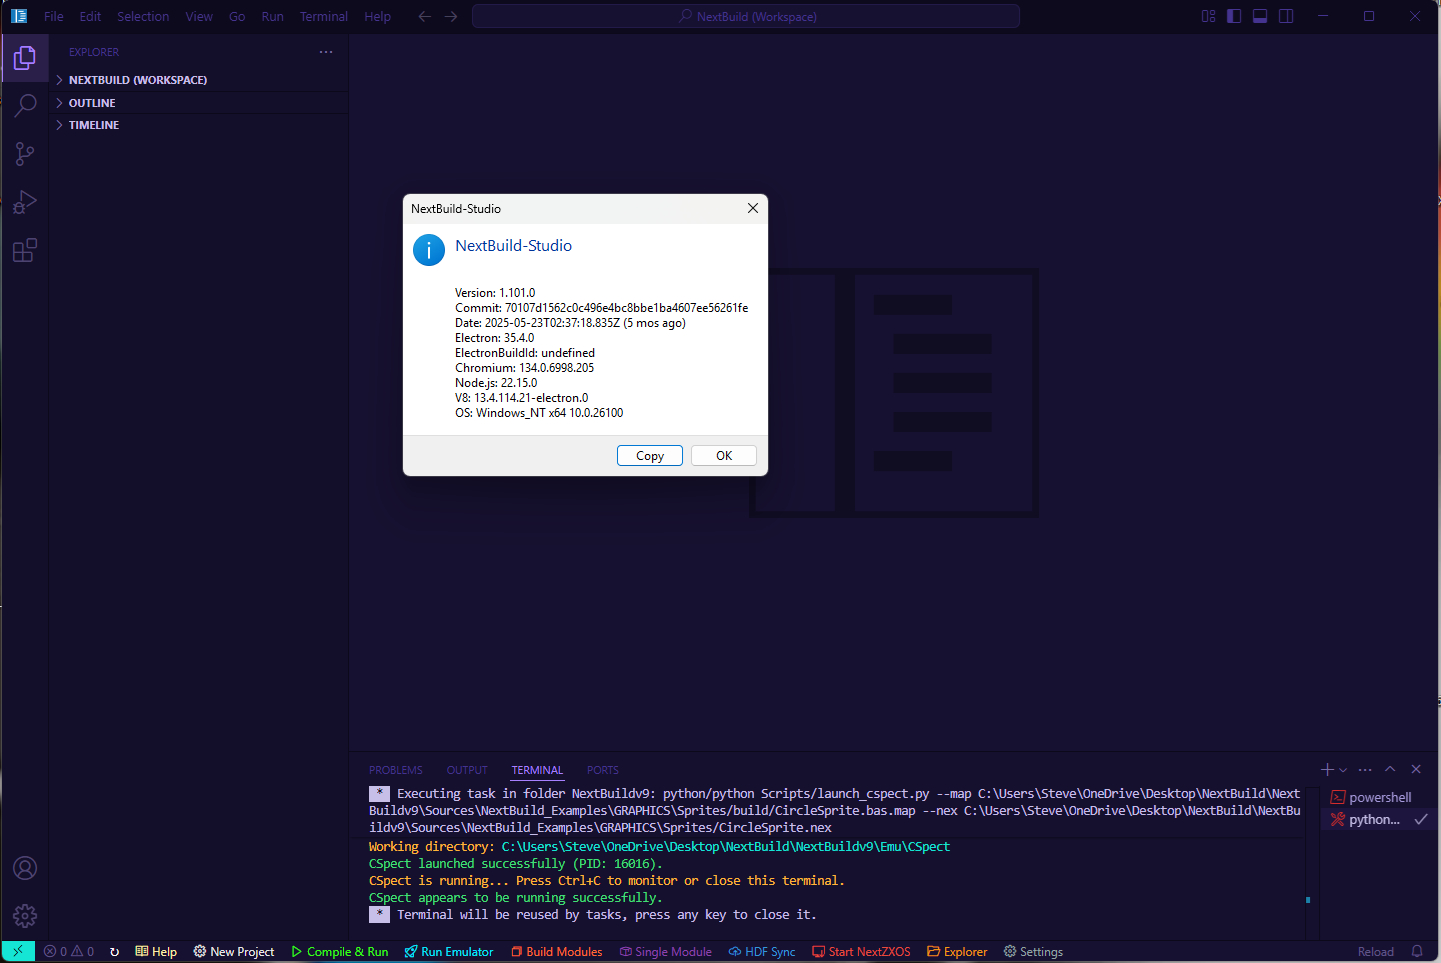The width and height of the screenshot is (1441, 963).
Task: Open the Source Control view
Action: pyautogui.click(x=25, y=154)
